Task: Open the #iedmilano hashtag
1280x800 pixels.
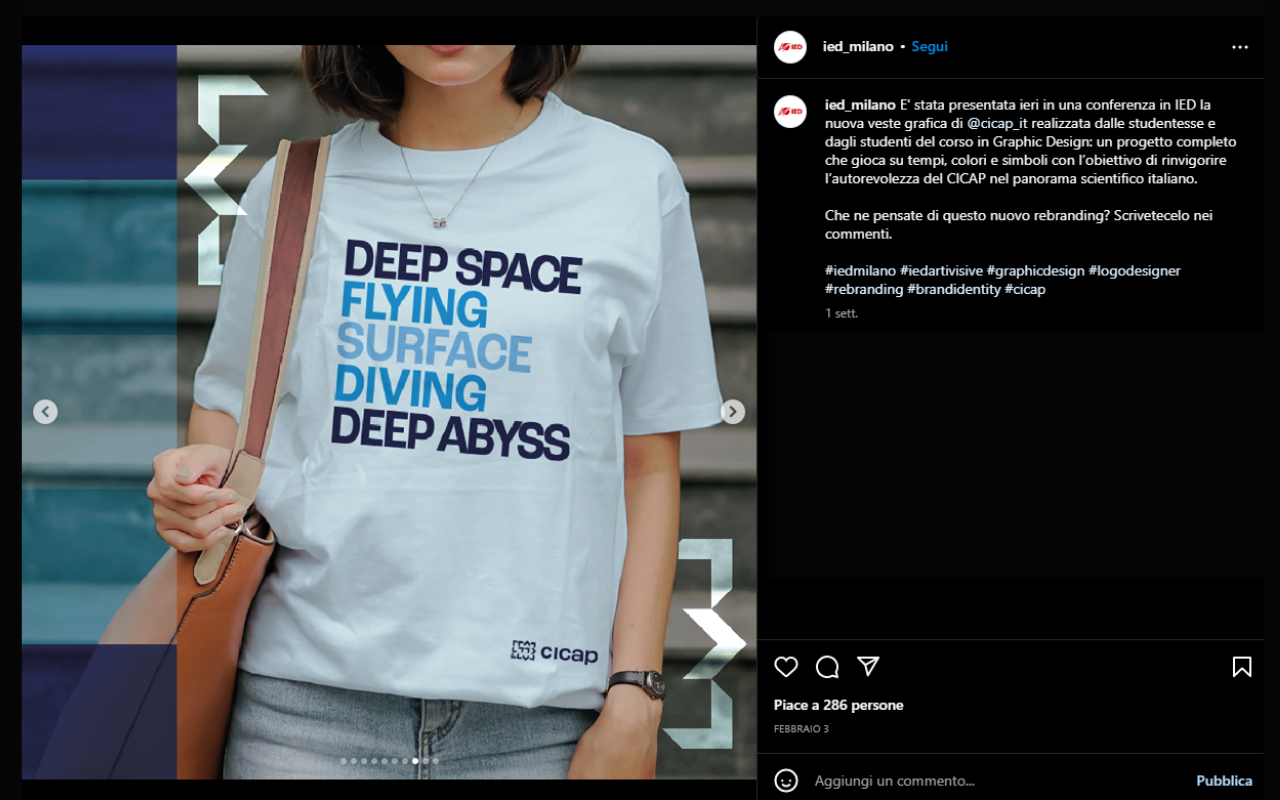Action: [x=860, y=271]
